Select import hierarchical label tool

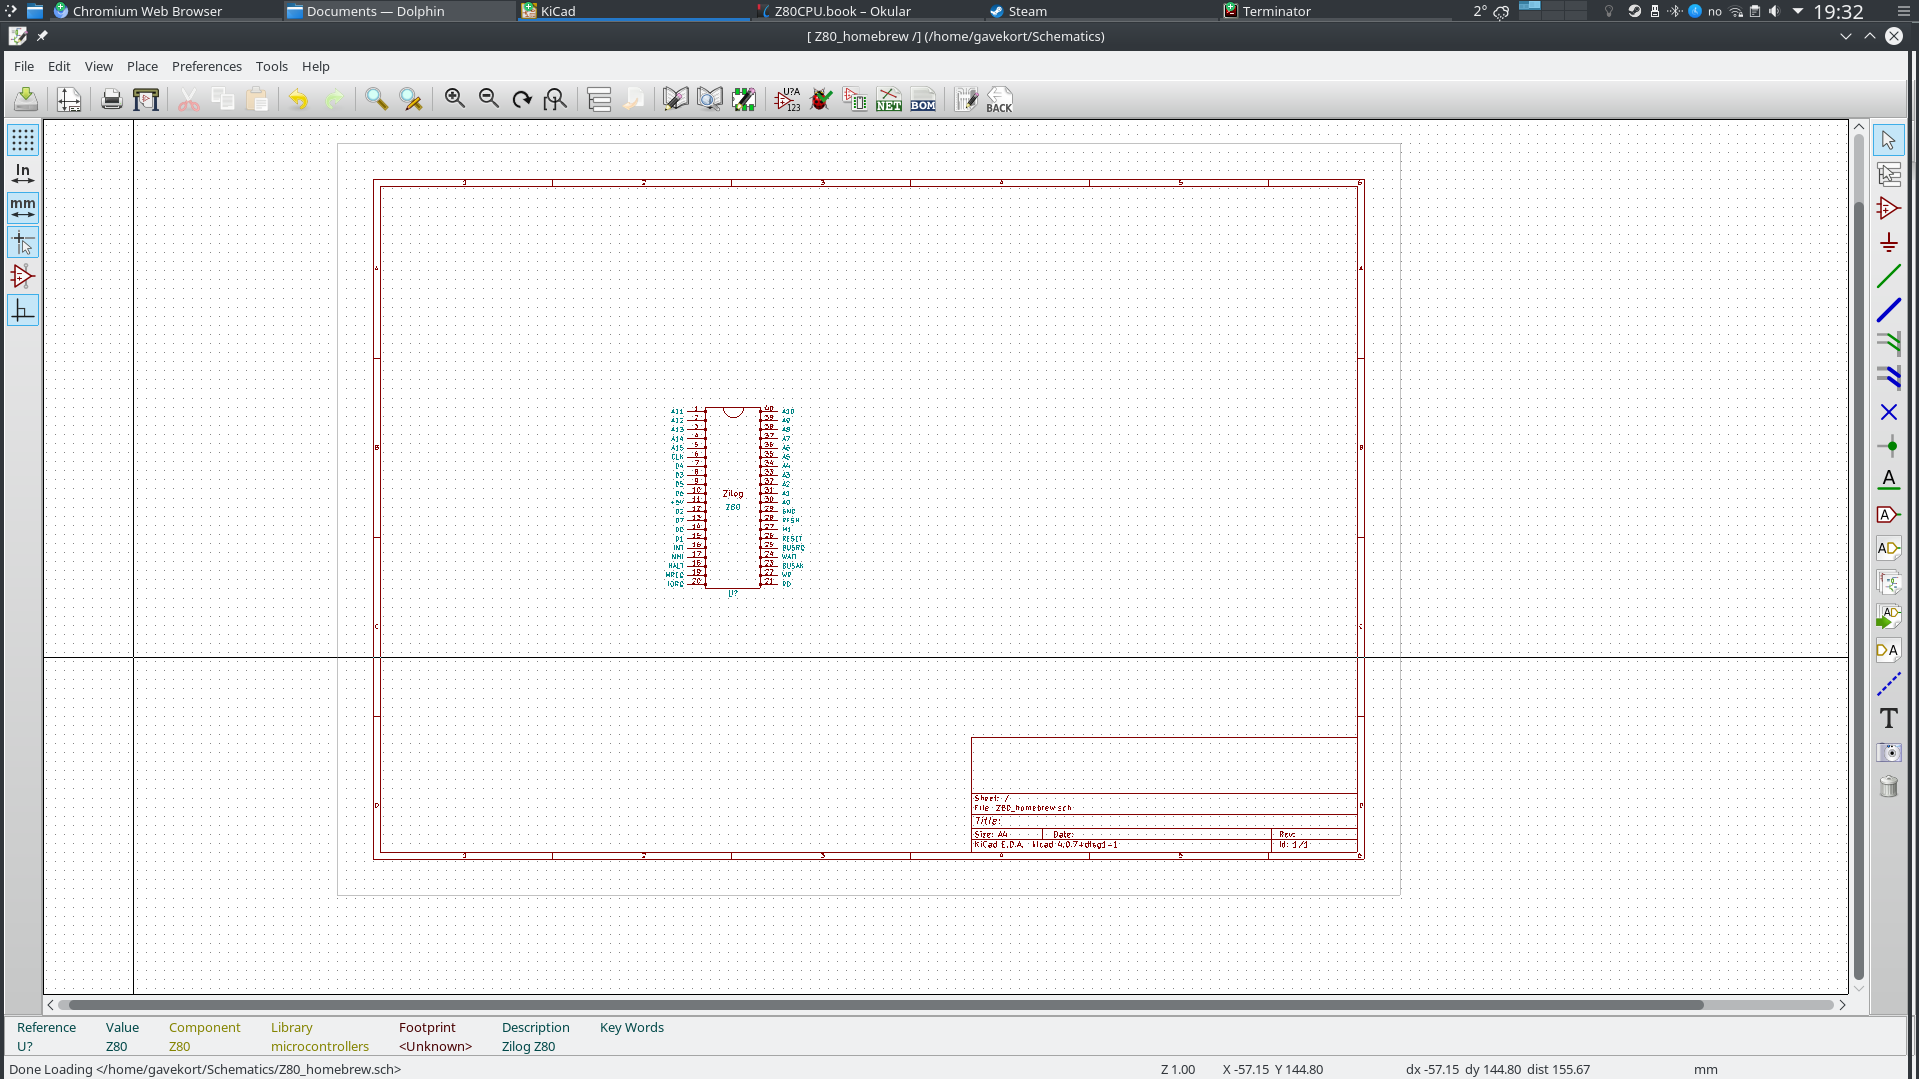1888,616
